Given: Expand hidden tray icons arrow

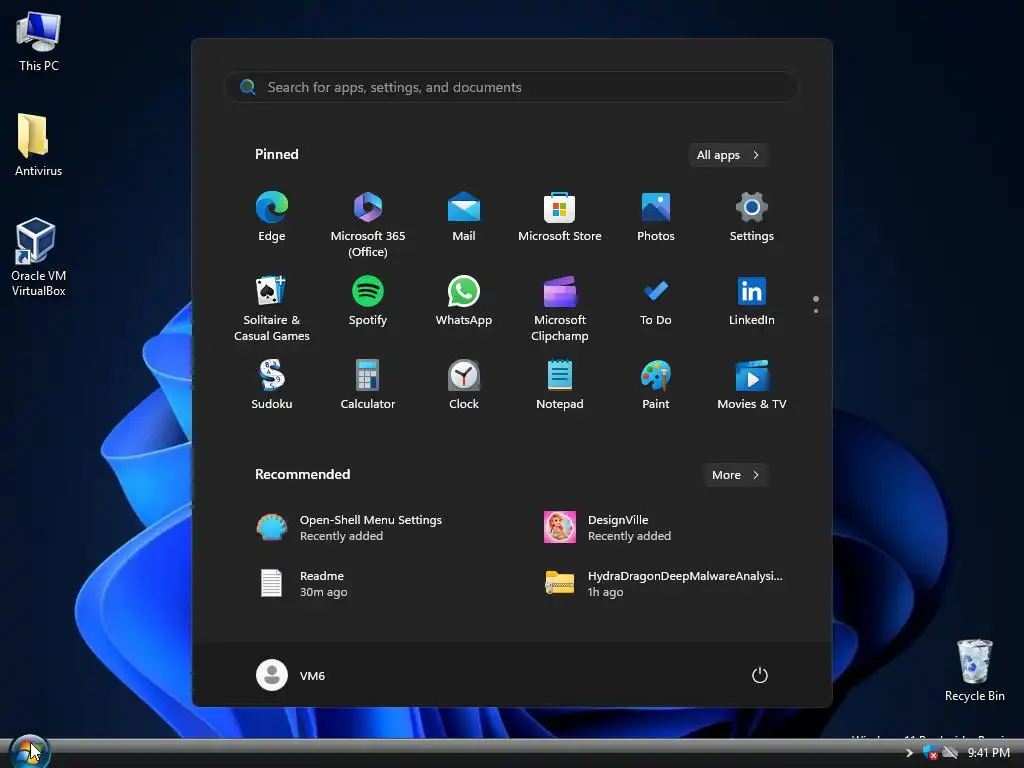Looking at the screenshot, I should pos(909,753).
